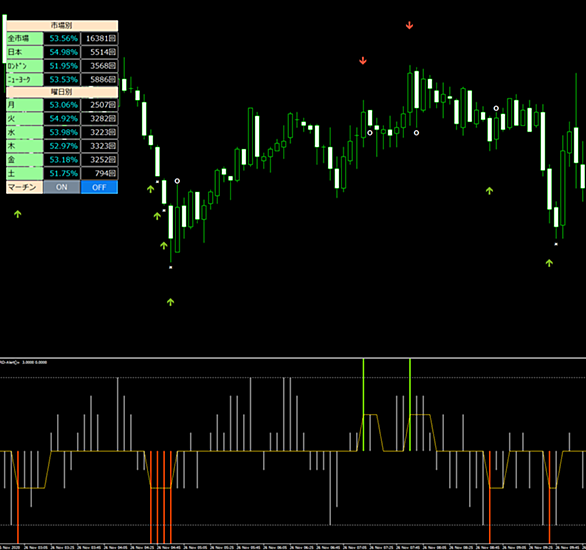Select the 日本 market row label

coord(24,52)
